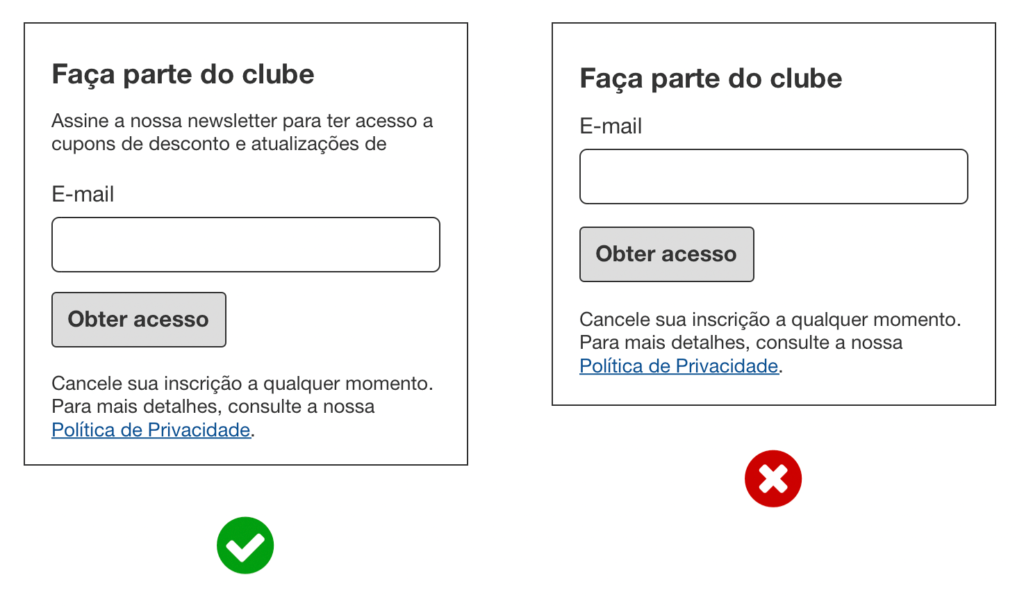
Task: Click the E-mail label in the red-X form
Action: coord(611,127)
